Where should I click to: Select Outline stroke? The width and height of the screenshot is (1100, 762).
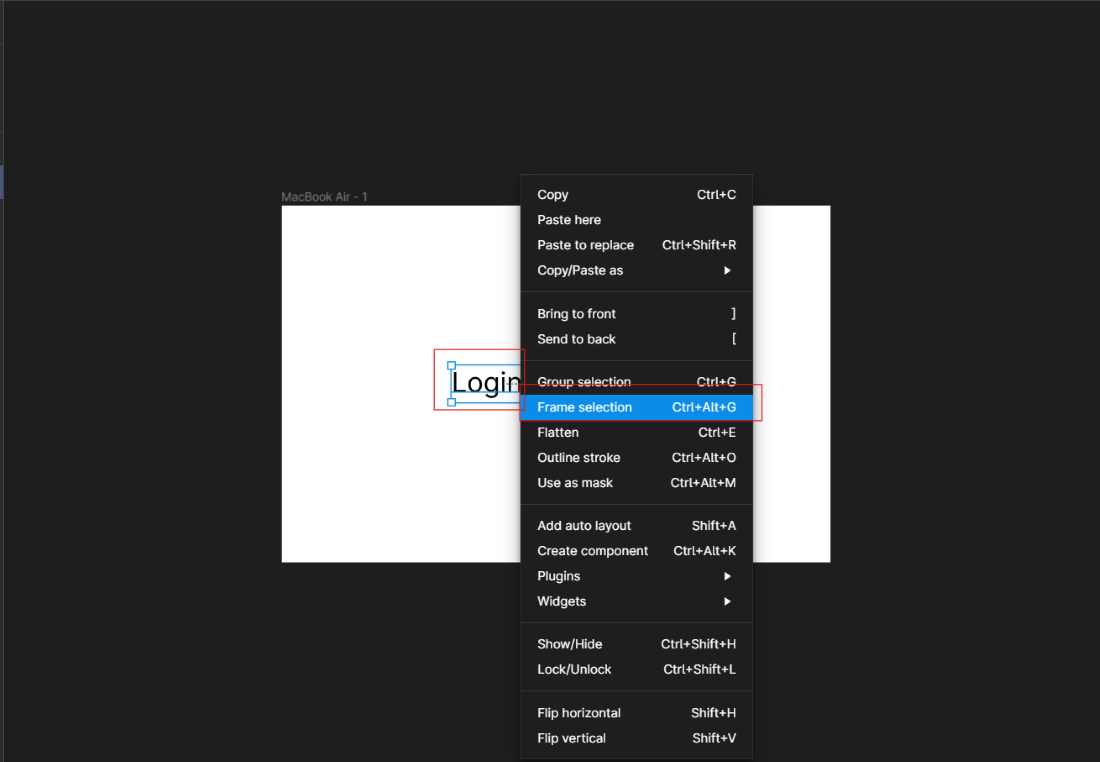pos(578,457)
